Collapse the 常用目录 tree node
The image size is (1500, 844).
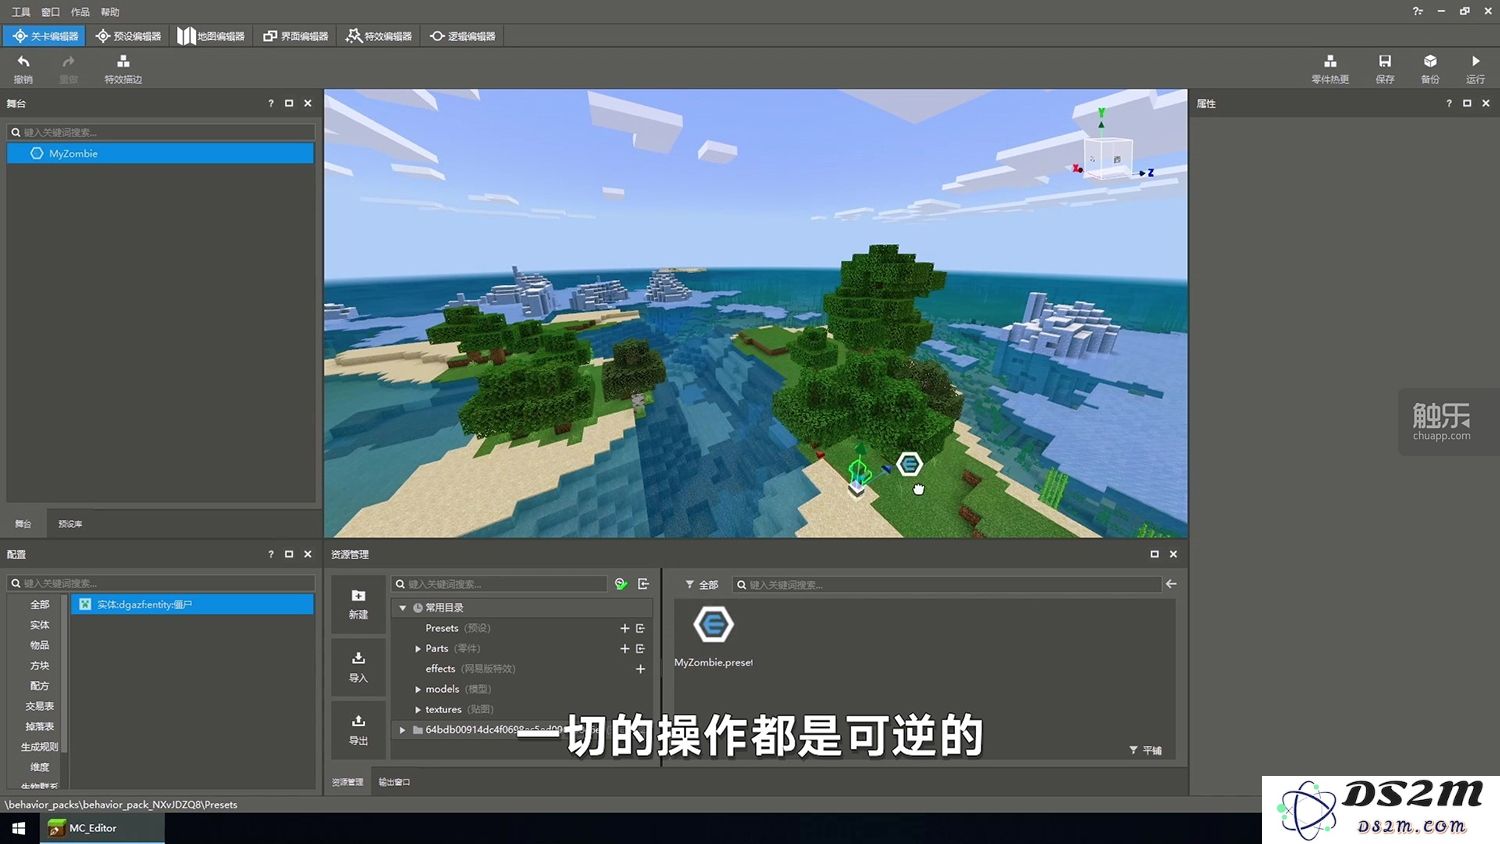(x=403, y=608)
